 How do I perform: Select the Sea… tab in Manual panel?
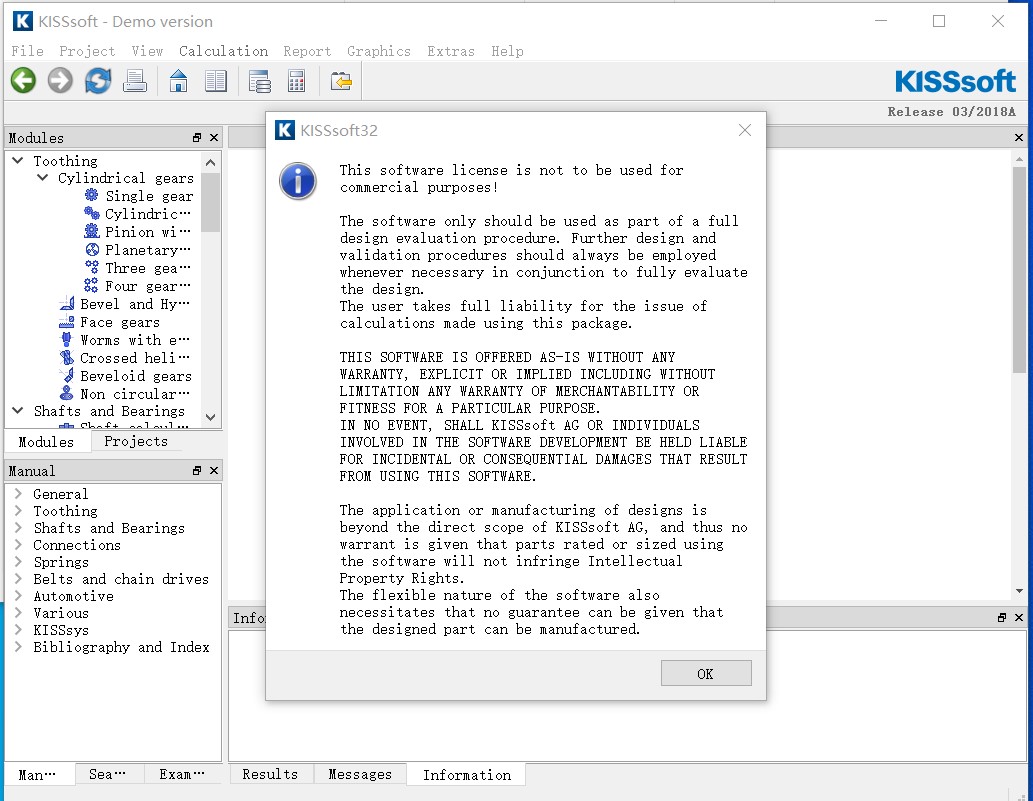point(107,775)
